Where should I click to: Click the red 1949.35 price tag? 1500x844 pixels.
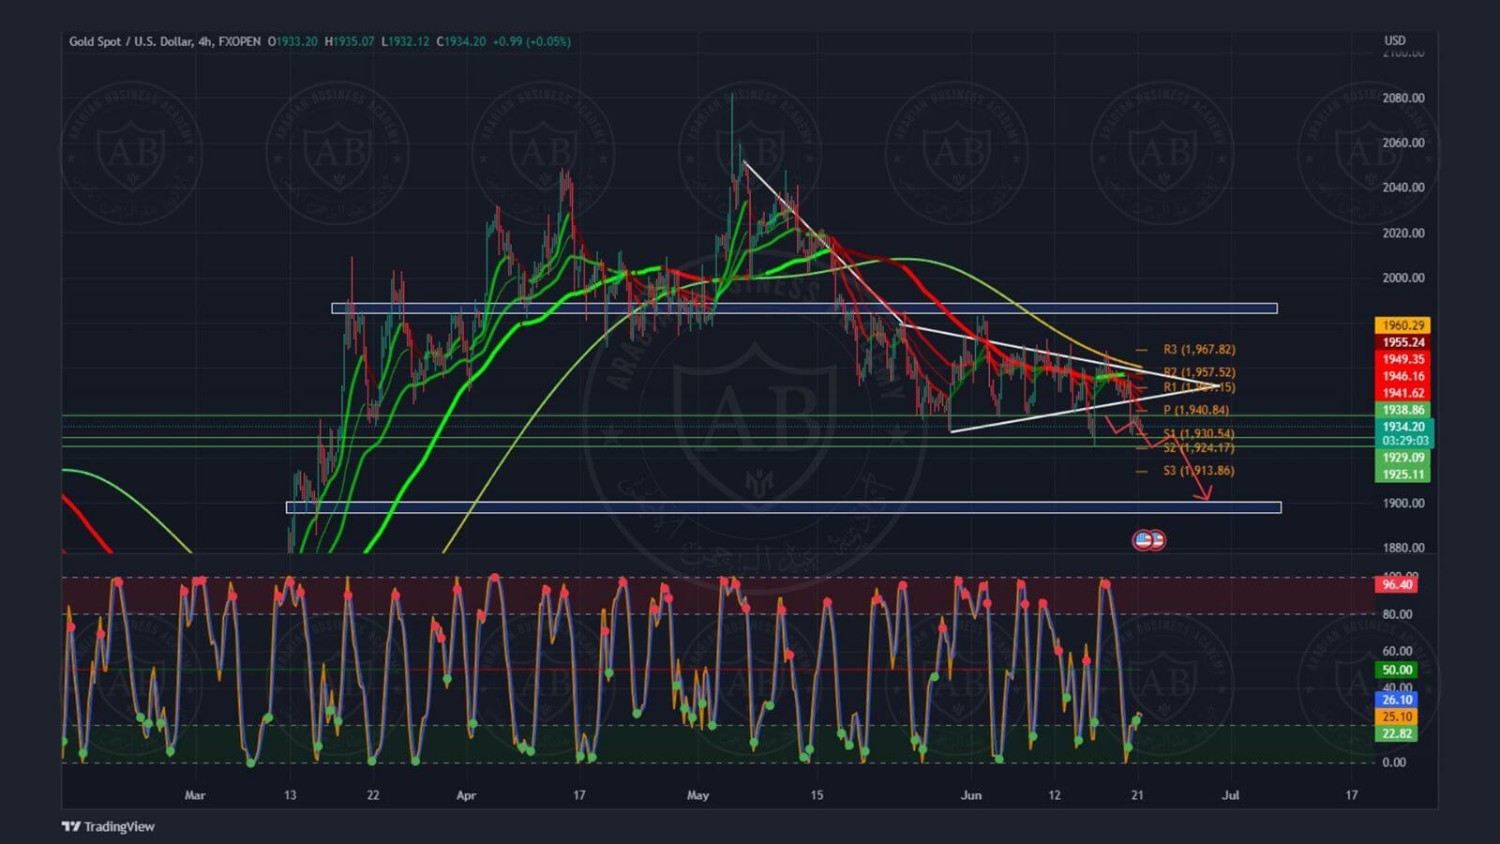[x=1403, y=359]
